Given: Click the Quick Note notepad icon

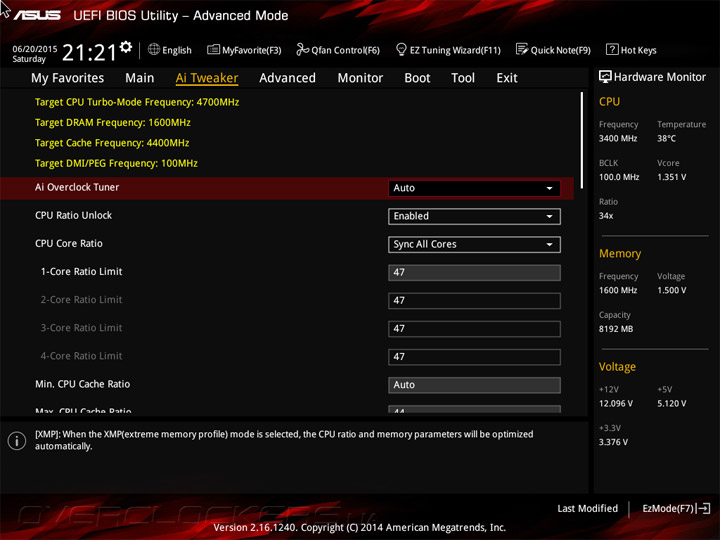Looking at the screenshot, I should point(522,49).
